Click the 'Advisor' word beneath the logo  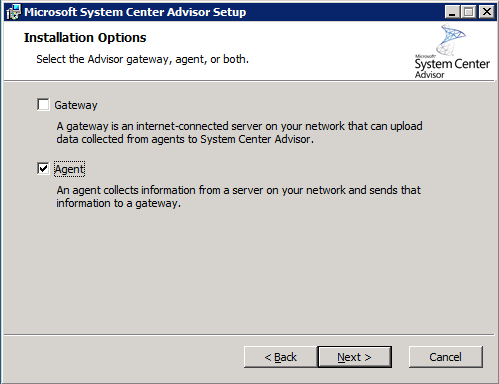(x=429, y=75)
